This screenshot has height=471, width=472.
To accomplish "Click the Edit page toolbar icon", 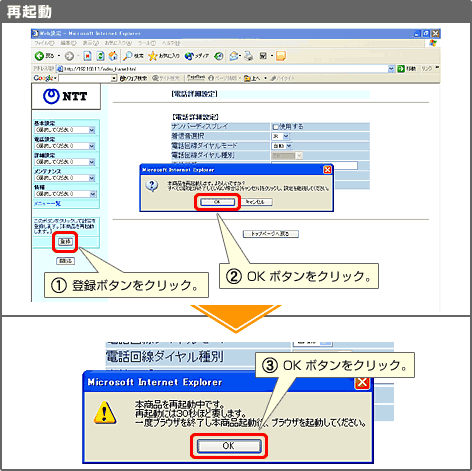I will click(x=263, y=56).
